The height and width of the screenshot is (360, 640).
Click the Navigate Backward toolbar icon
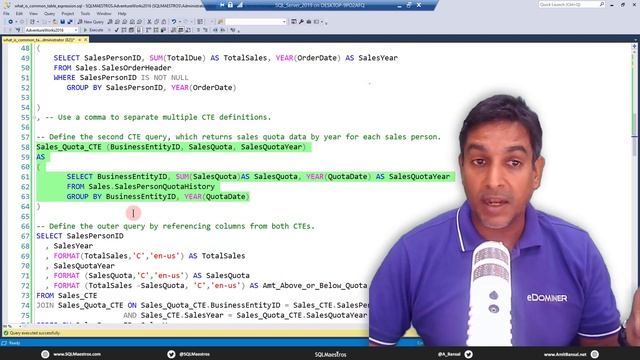(10, 22)
